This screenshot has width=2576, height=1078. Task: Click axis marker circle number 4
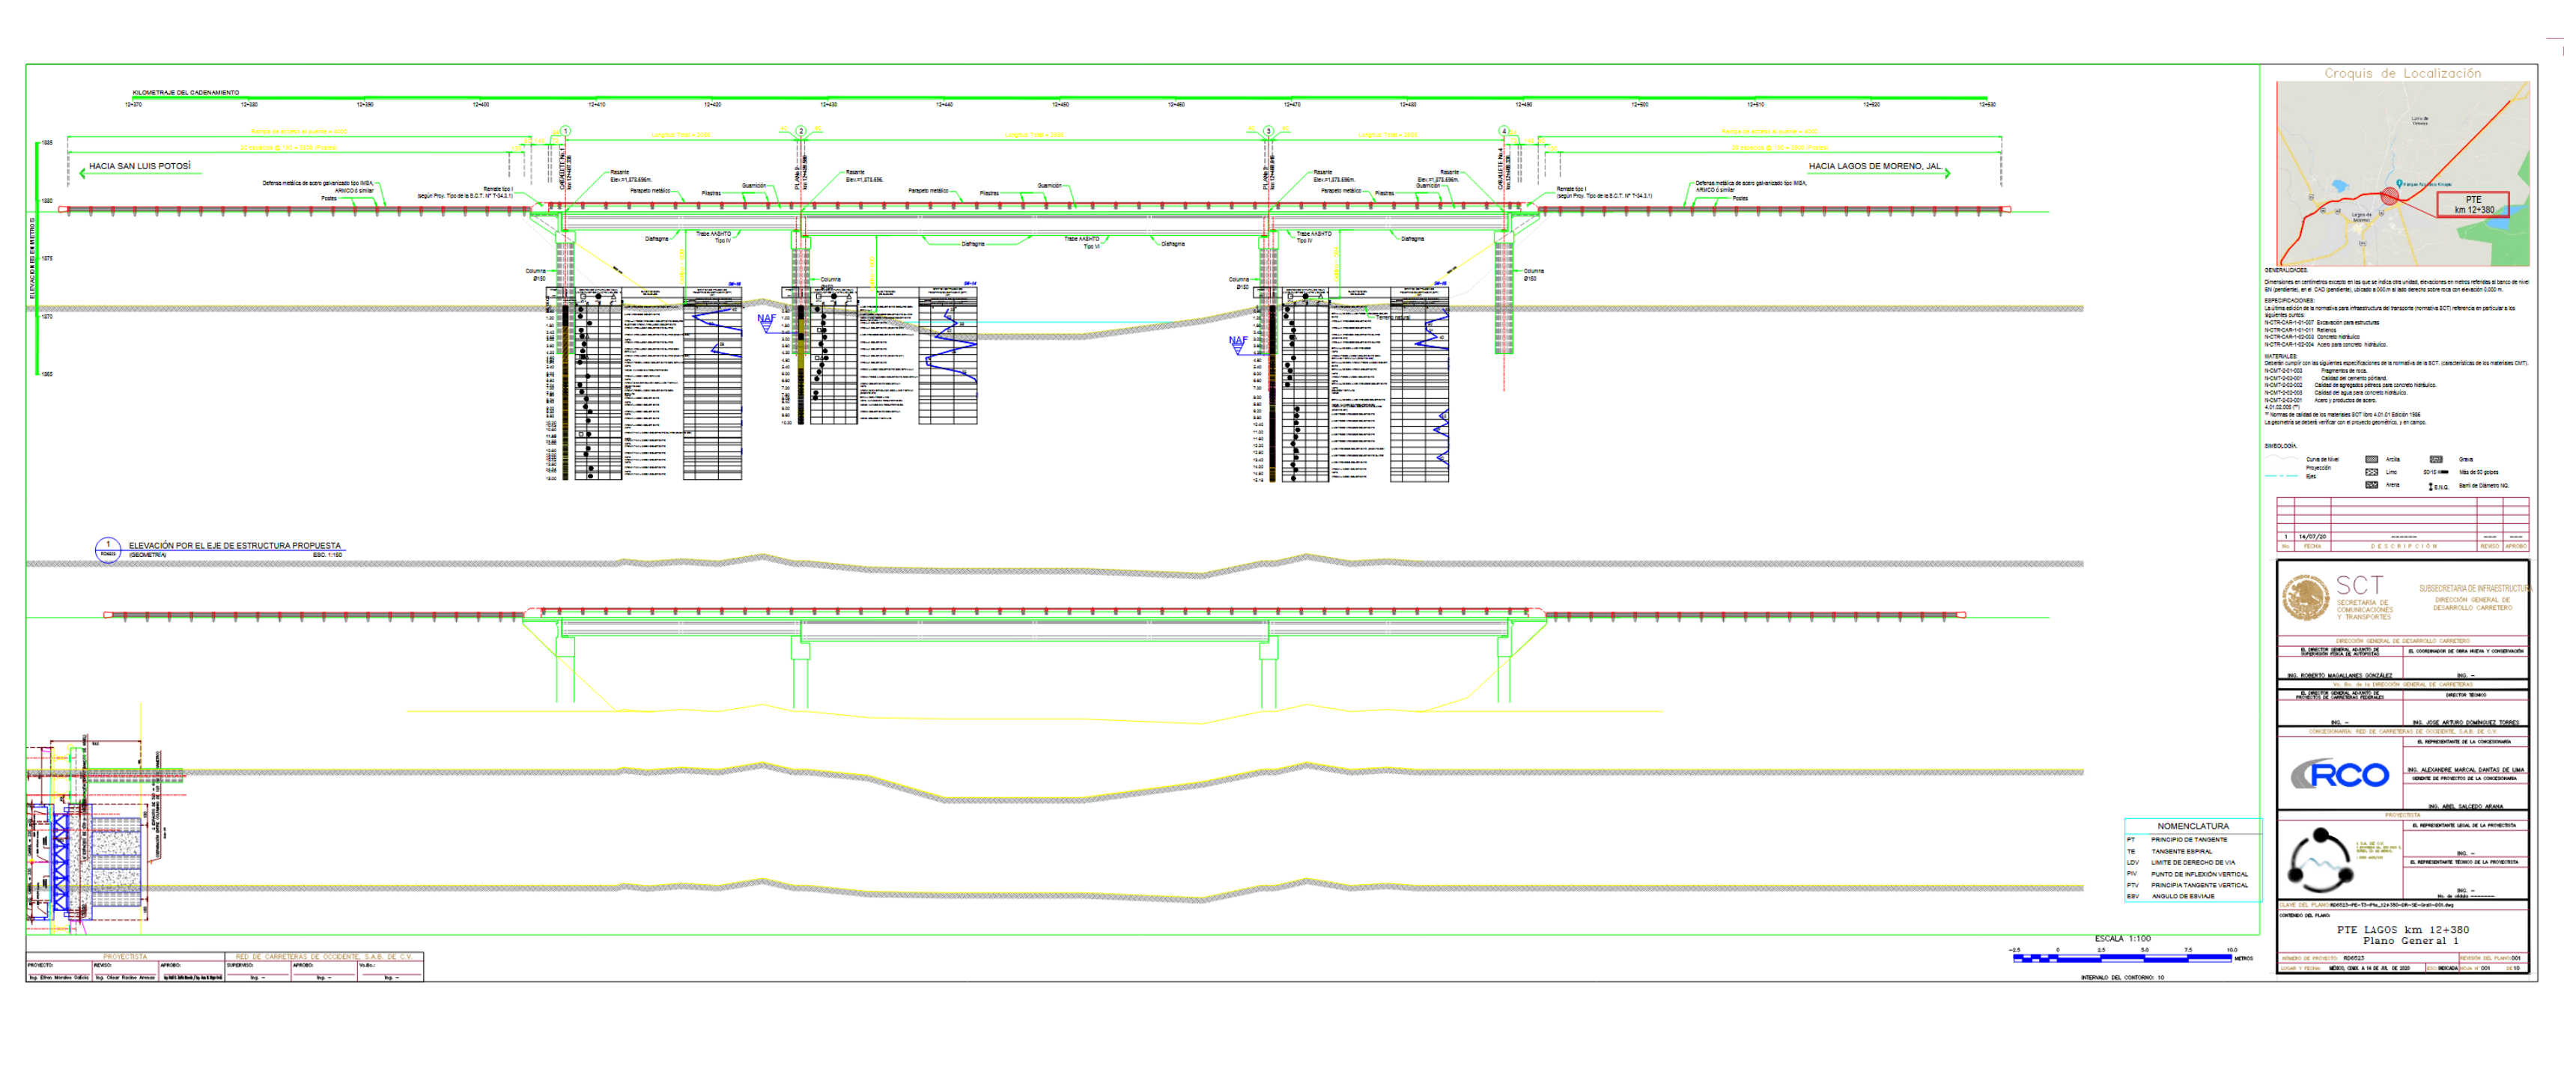[1503, 131]
